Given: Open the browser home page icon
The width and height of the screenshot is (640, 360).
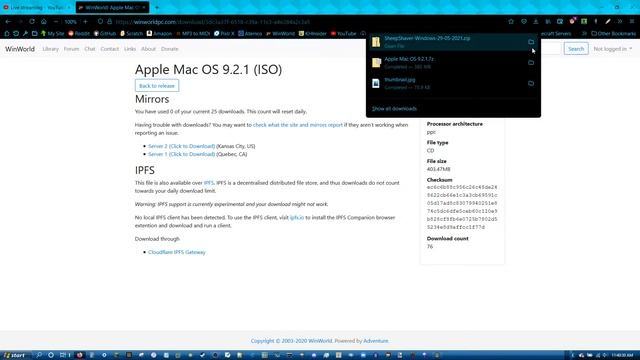Looking at the screenshot, I should (44, 22).
